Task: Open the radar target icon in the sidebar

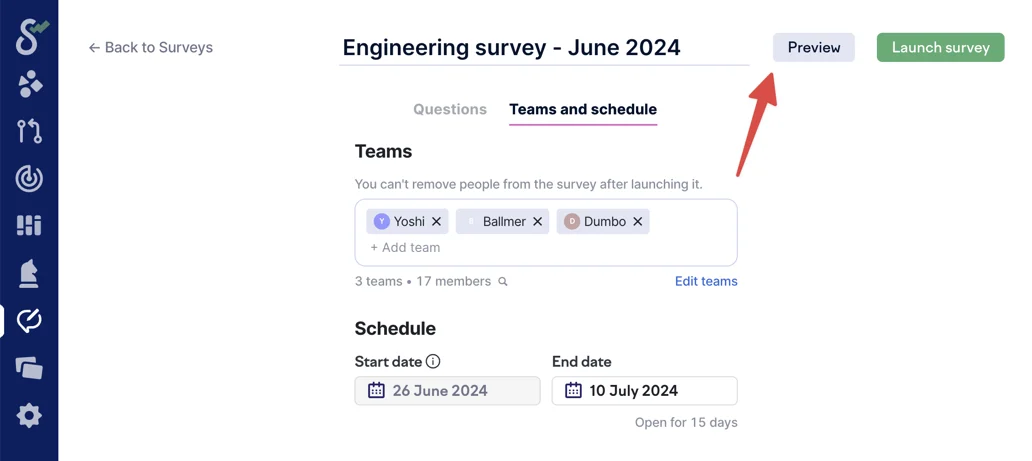Action: [x=29, y=179]
